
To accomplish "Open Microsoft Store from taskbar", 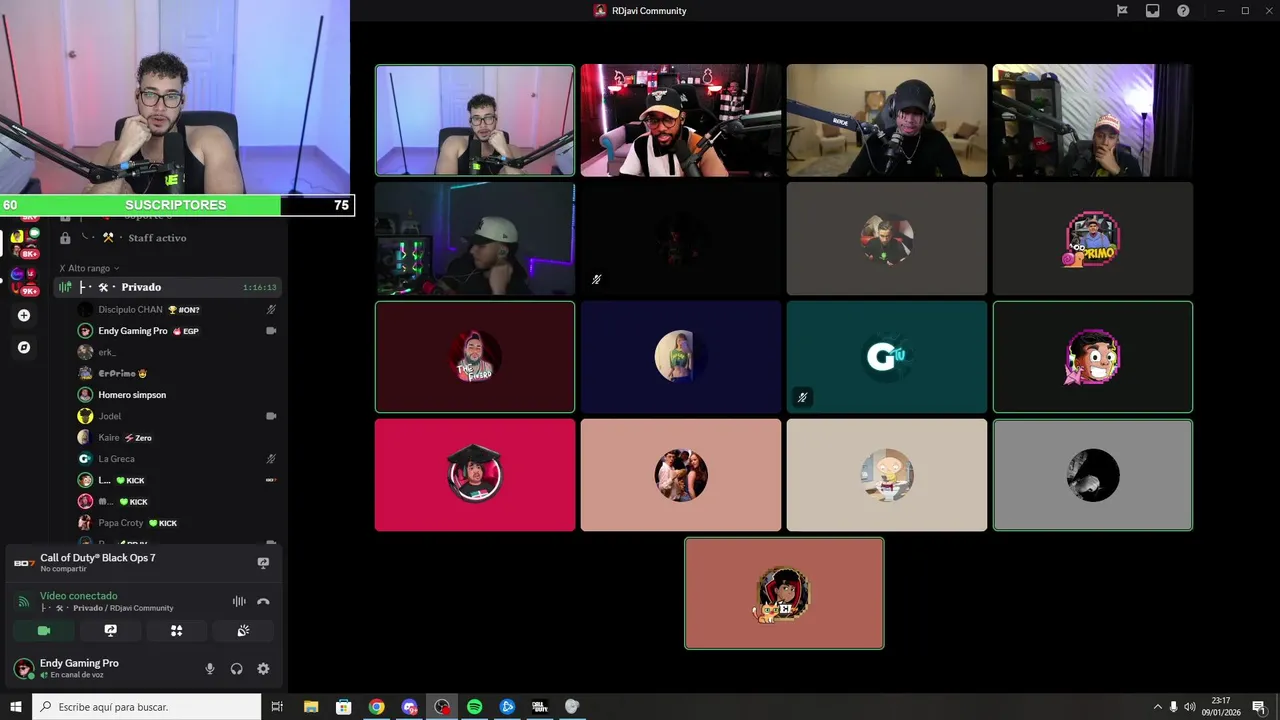I will (x=343, y=707).
